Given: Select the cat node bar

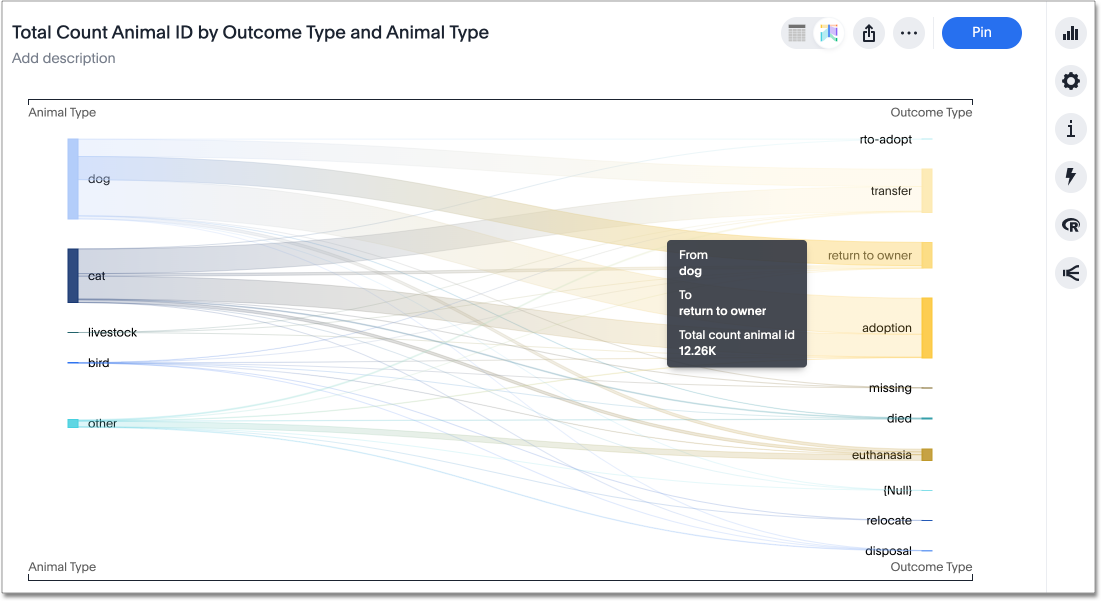Looking at the screenshot, I should click(x=73, y=275).
